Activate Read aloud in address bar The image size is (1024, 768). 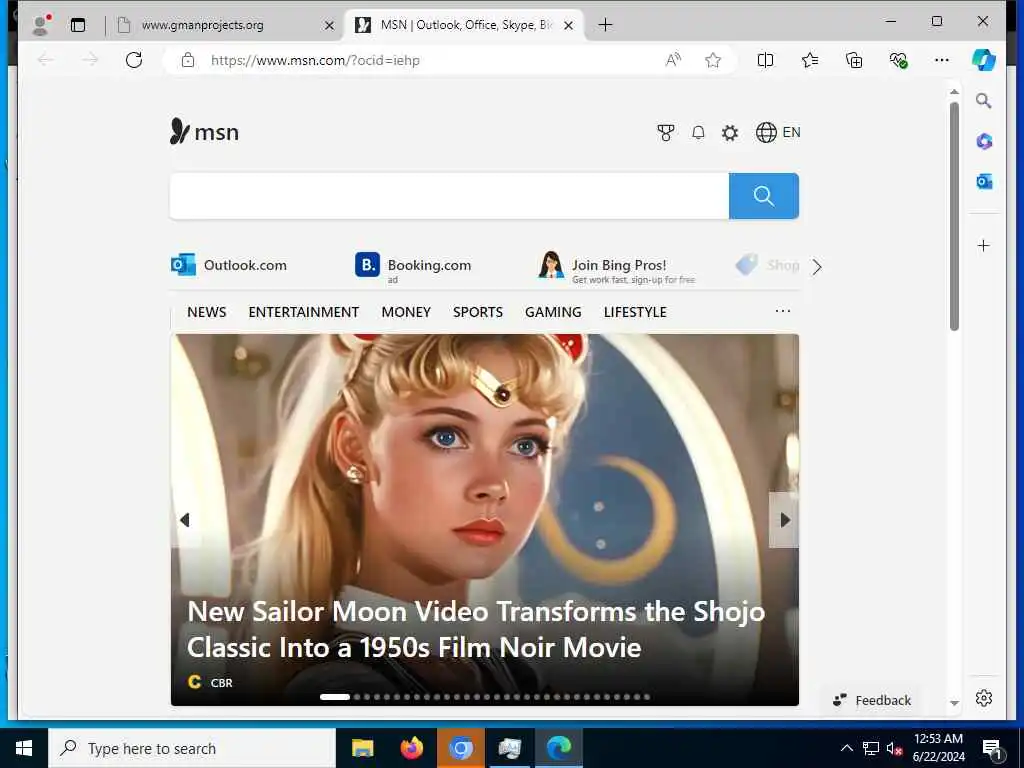click(673, 60)
